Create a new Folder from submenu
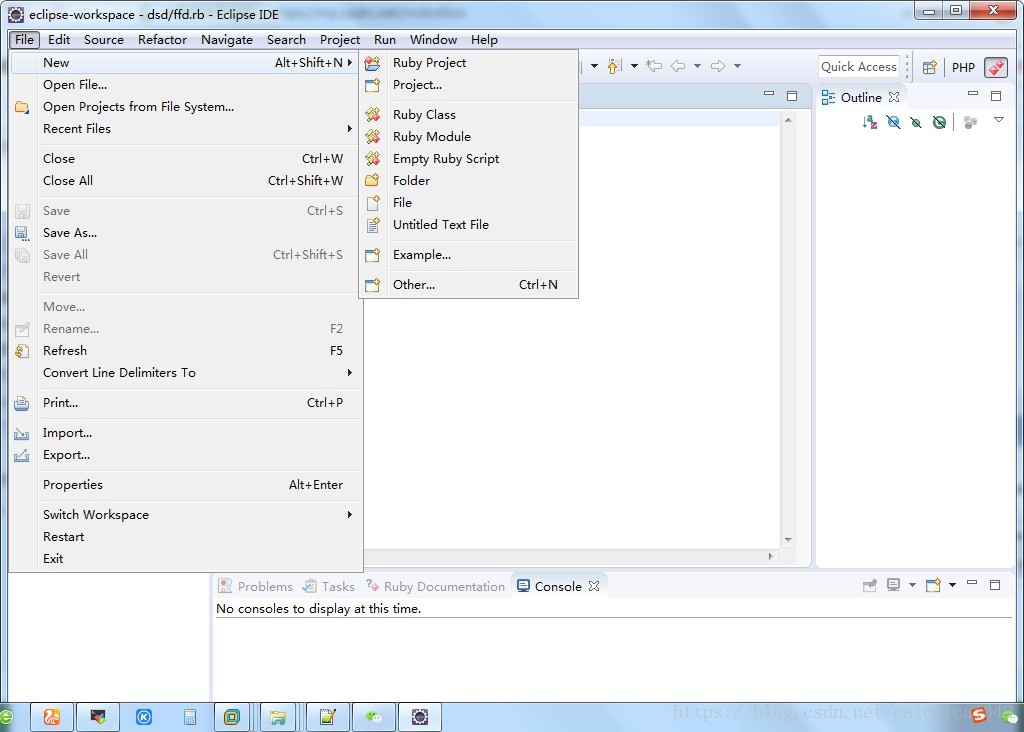1024x732 pixels. pyautogui.click(x=468, y=180)
